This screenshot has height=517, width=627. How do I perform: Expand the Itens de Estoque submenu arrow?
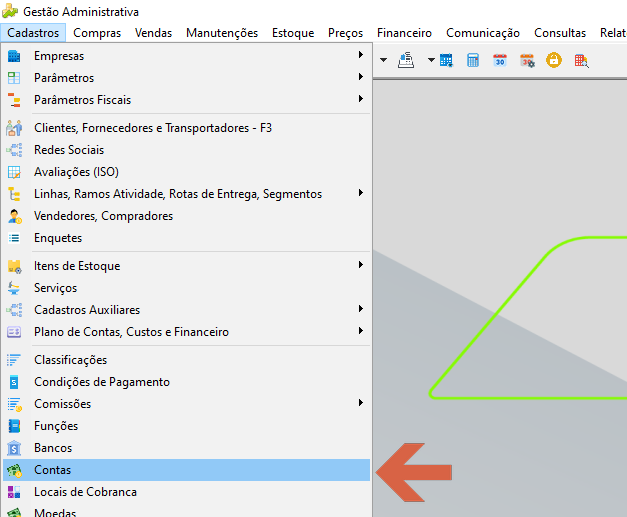click(x=361, y=265)
